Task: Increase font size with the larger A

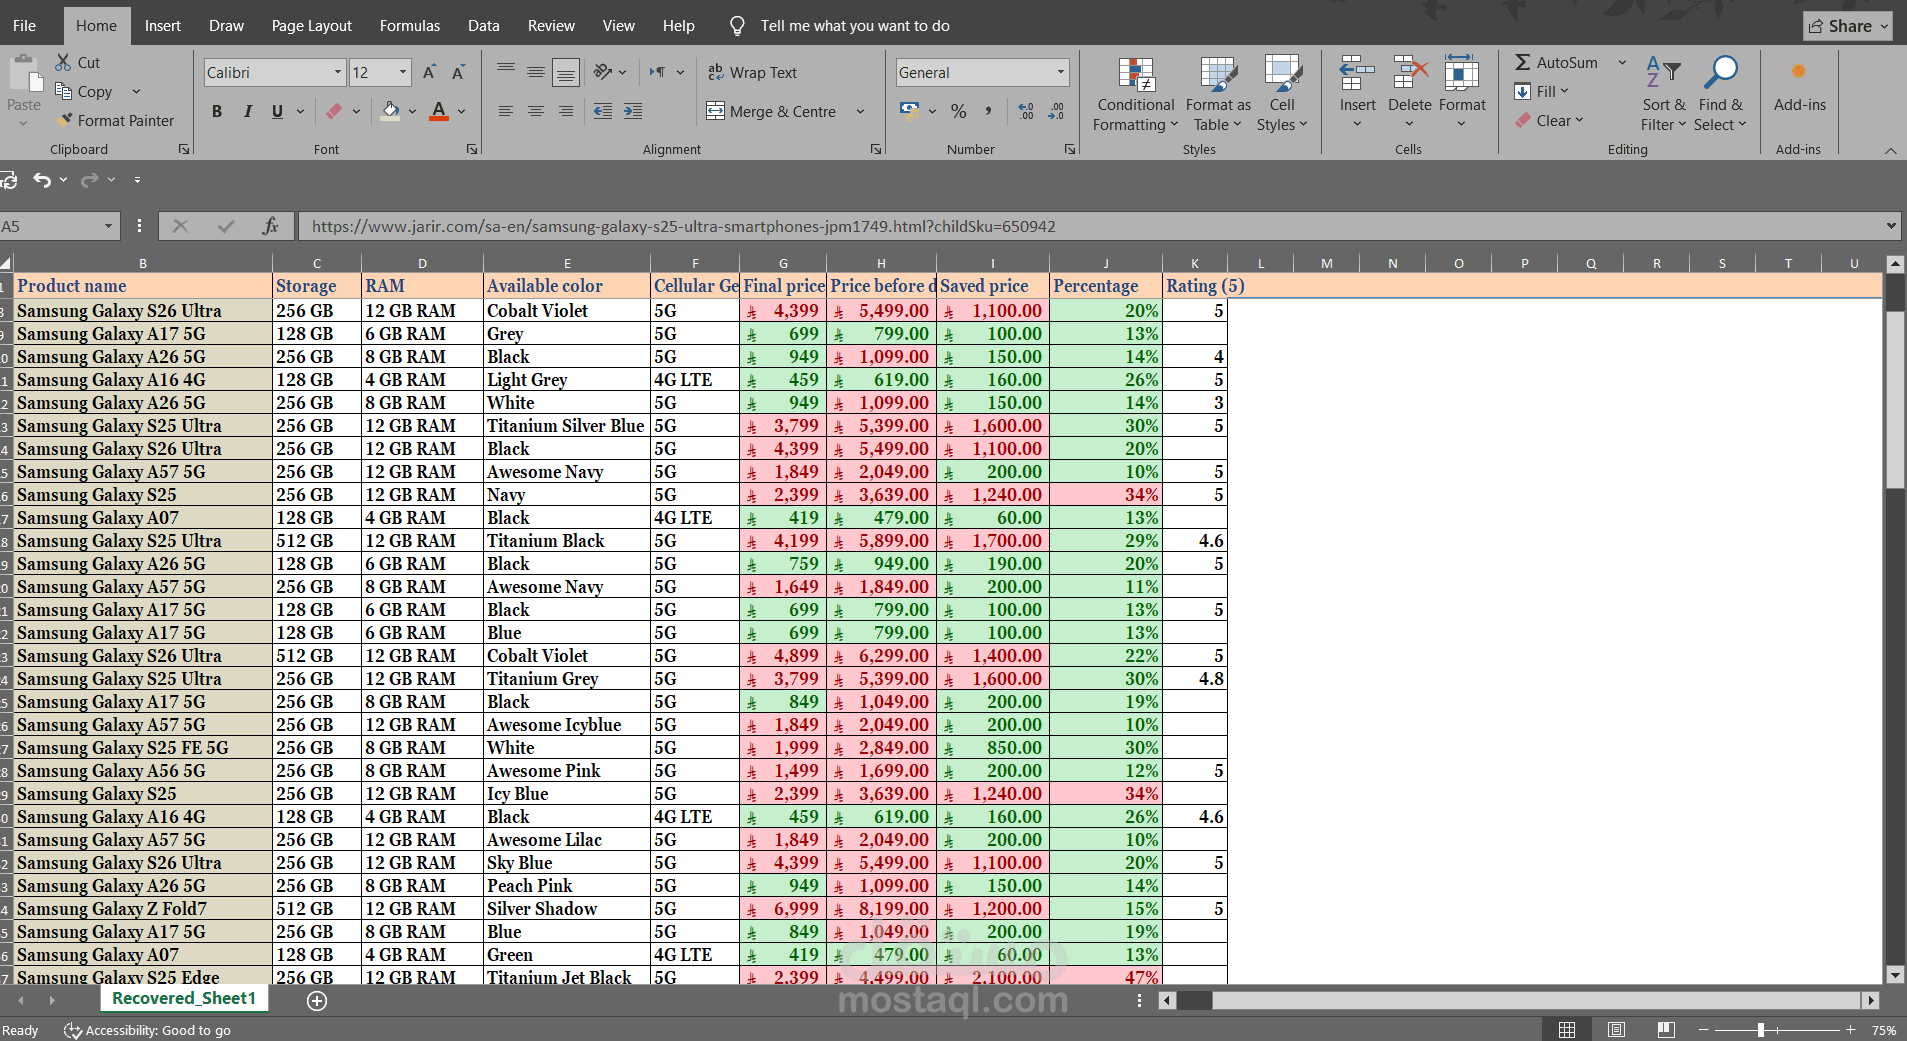Action: point(429,72)
